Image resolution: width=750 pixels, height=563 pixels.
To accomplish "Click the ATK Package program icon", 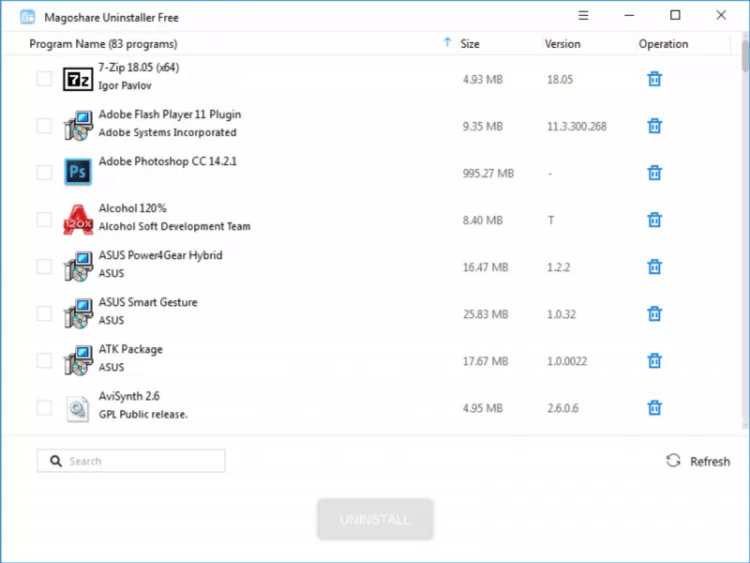I will point(78,361).
